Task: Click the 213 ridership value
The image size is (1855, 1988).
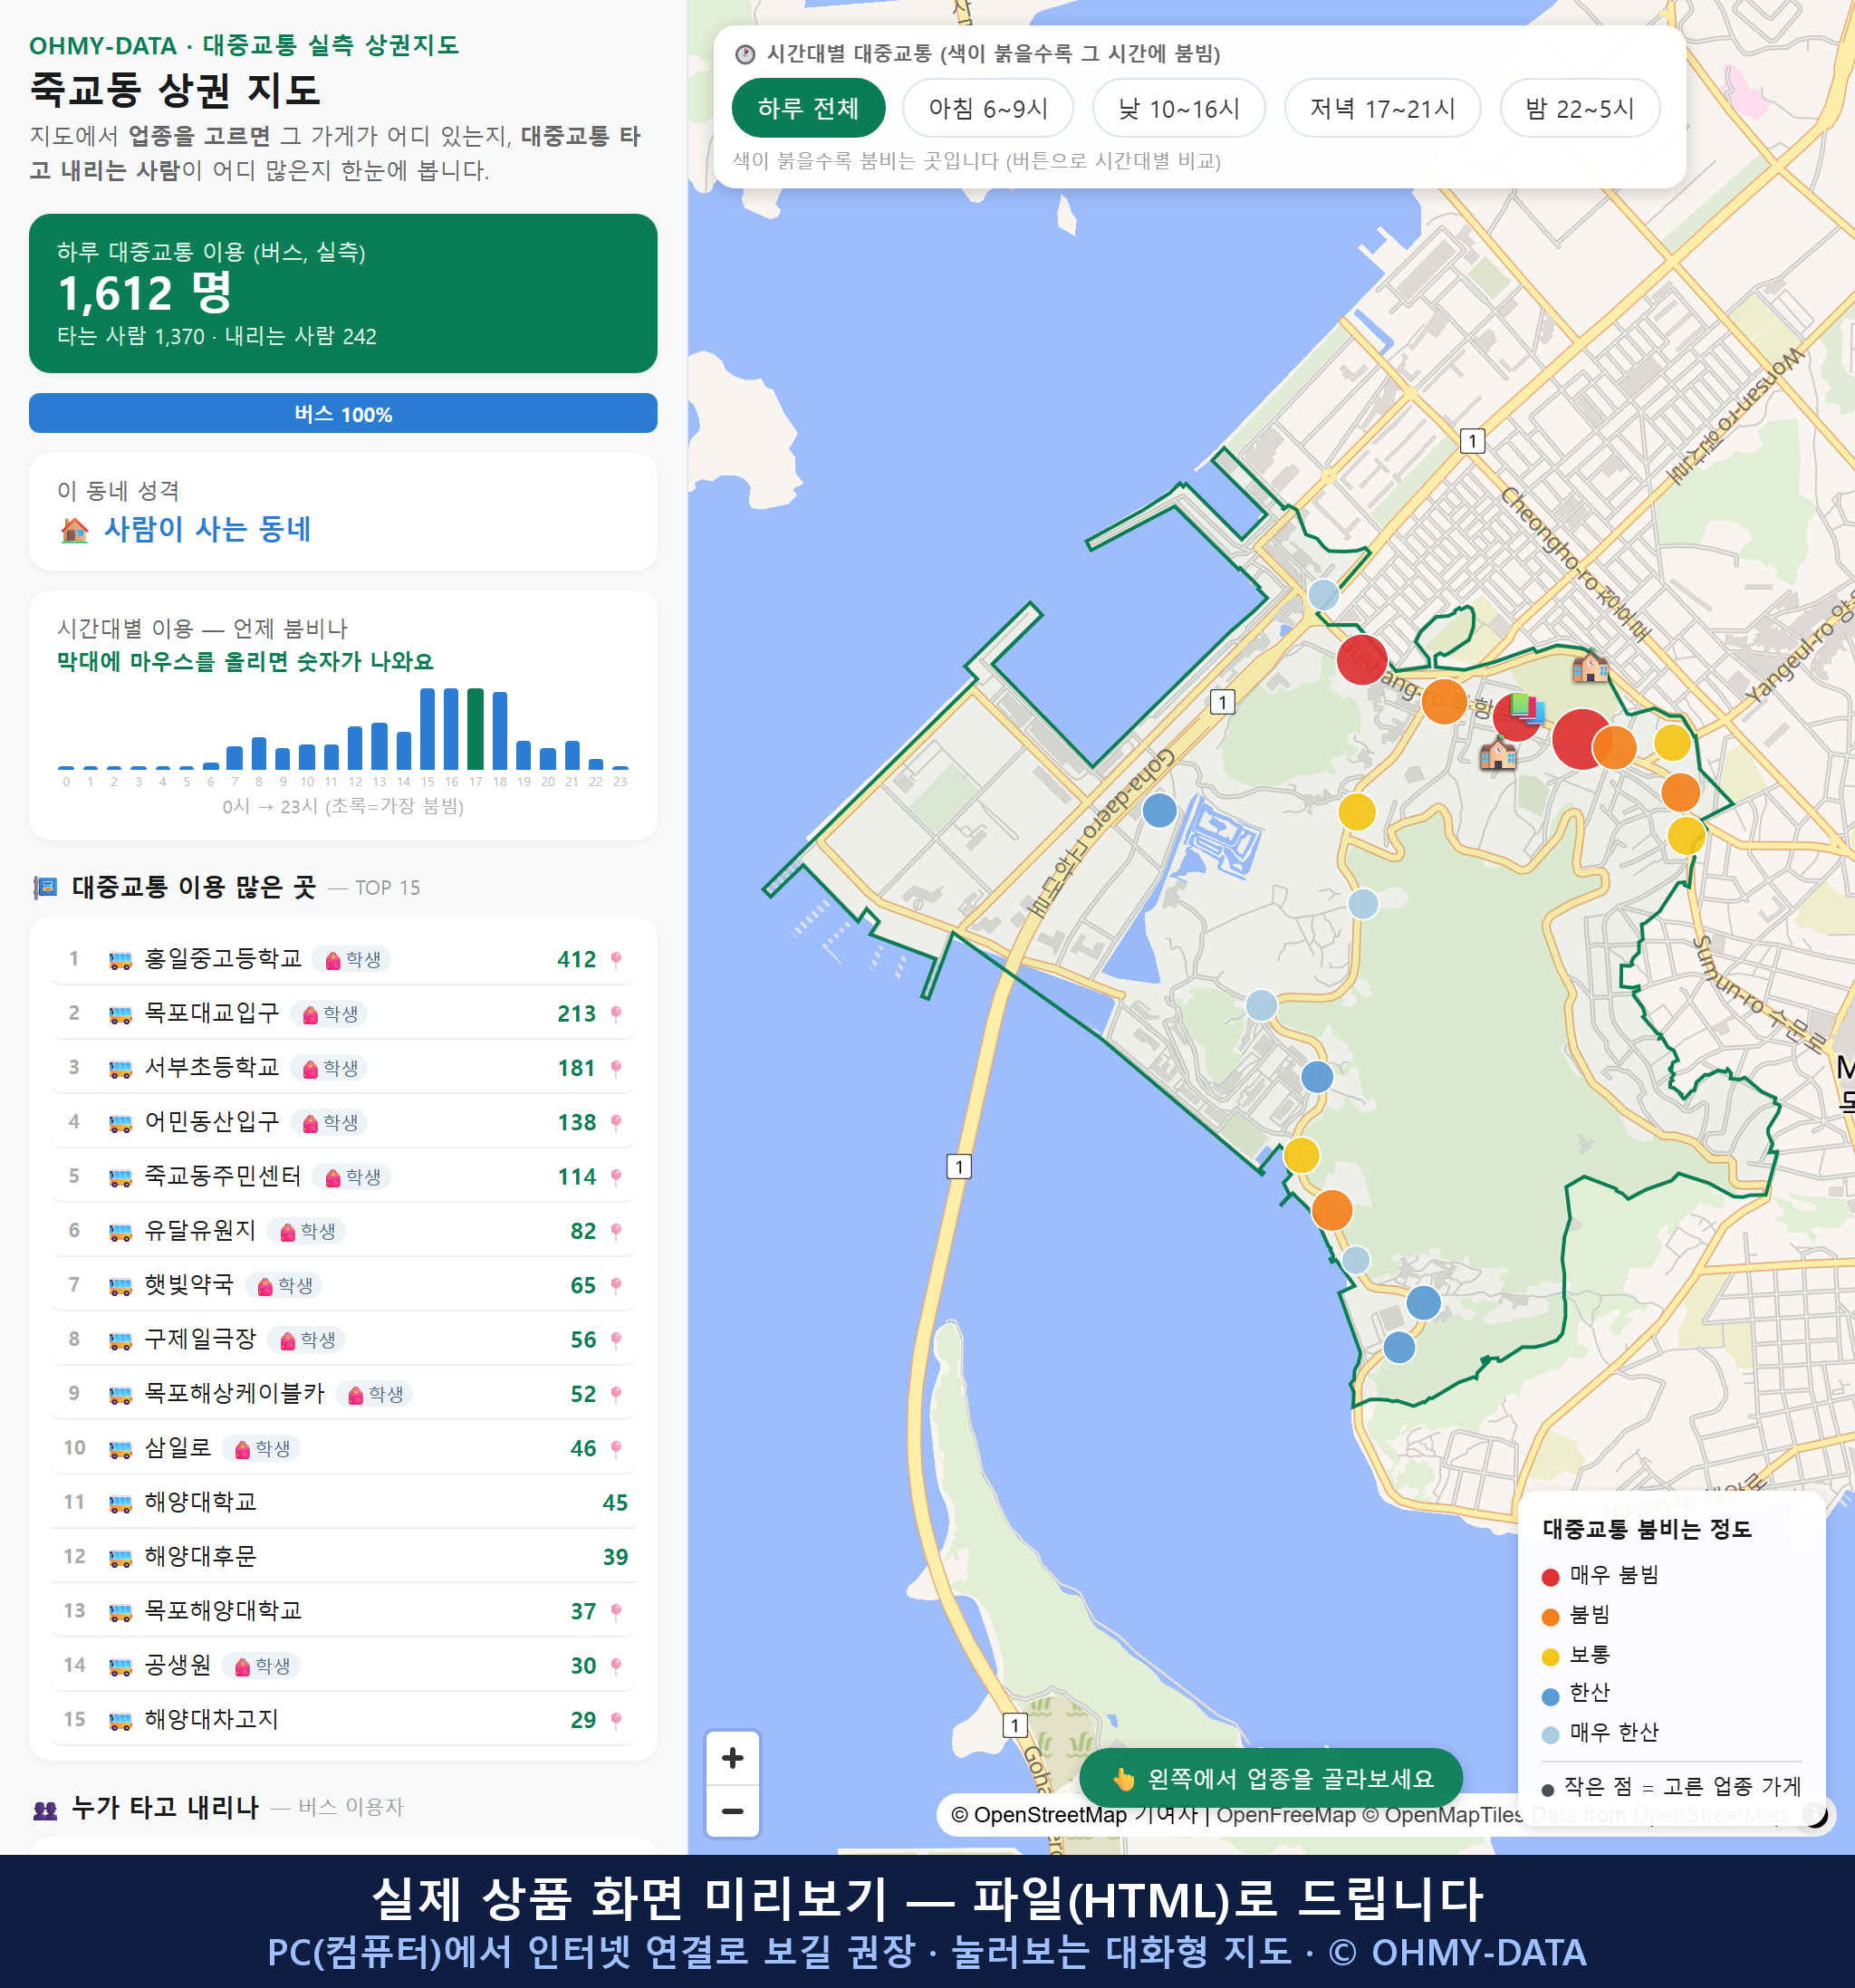Action: (577, 1014)
